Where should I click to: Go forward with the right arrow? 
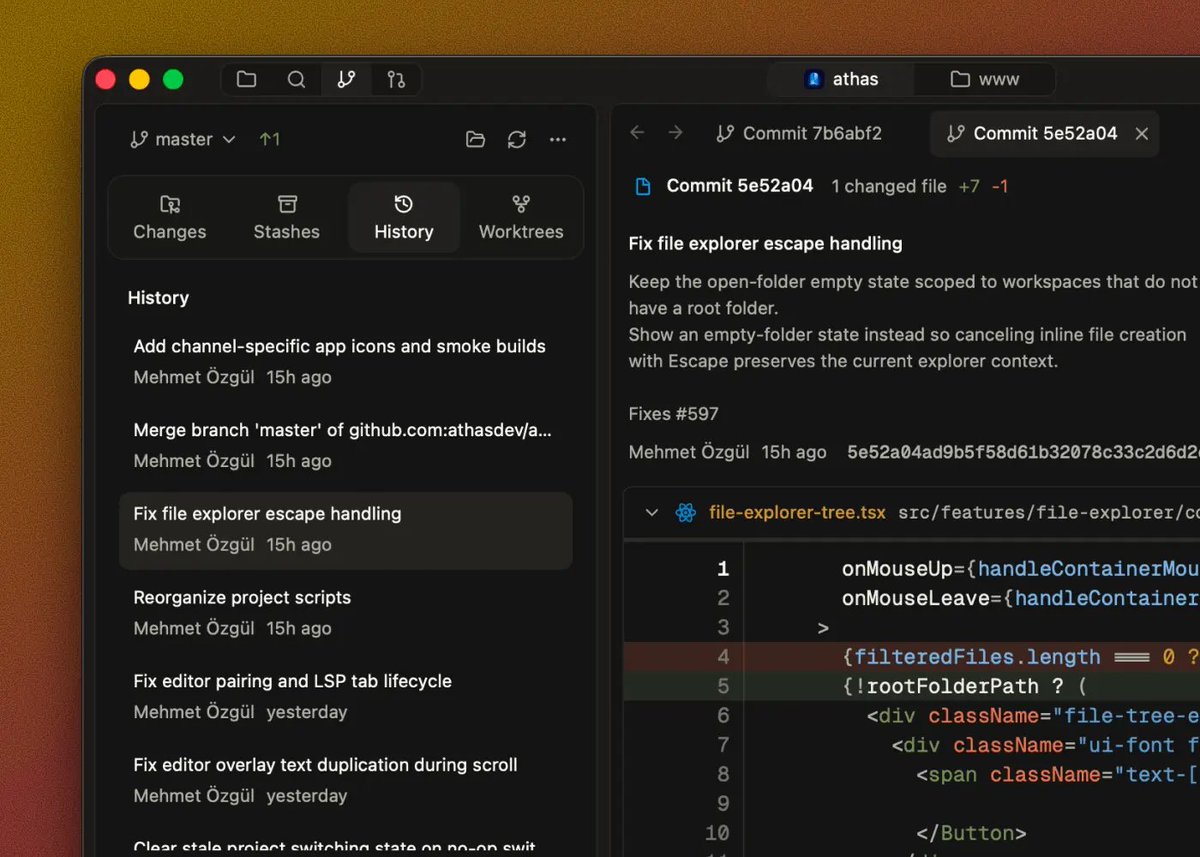pos(675,133)
